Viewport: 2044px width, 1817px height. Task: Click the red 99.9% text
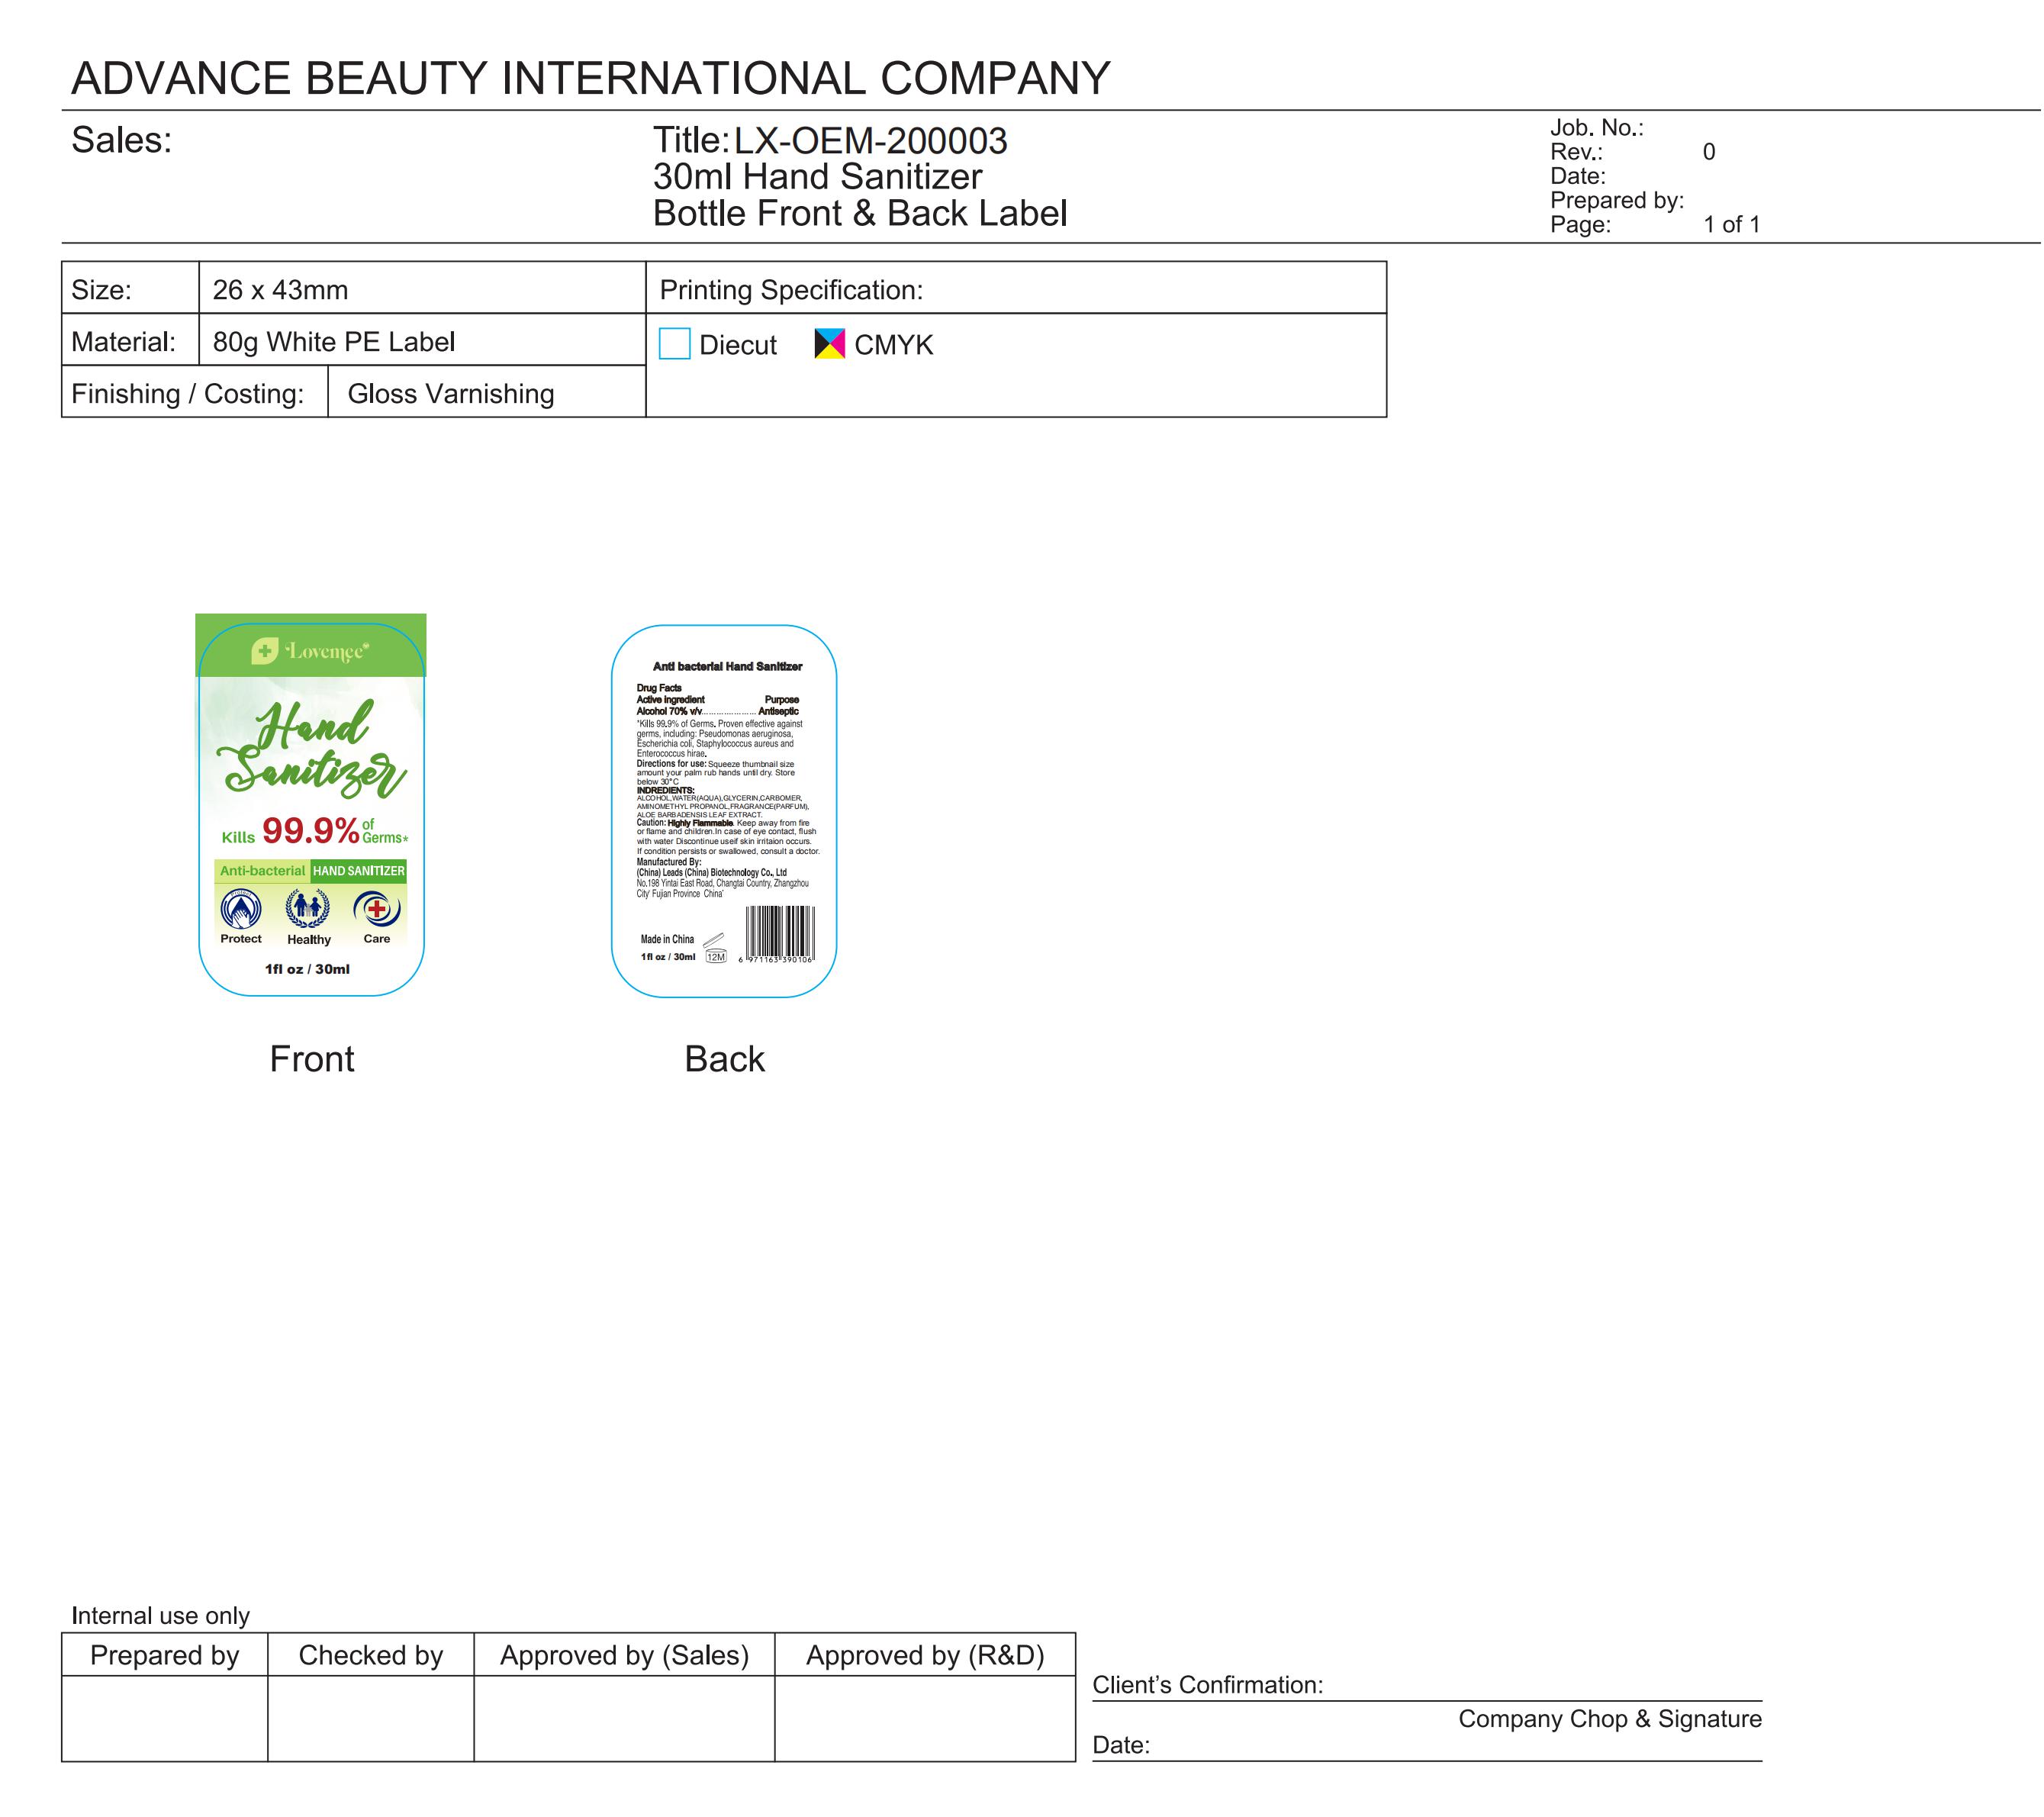pyautogui.click(x=310, y=830)
